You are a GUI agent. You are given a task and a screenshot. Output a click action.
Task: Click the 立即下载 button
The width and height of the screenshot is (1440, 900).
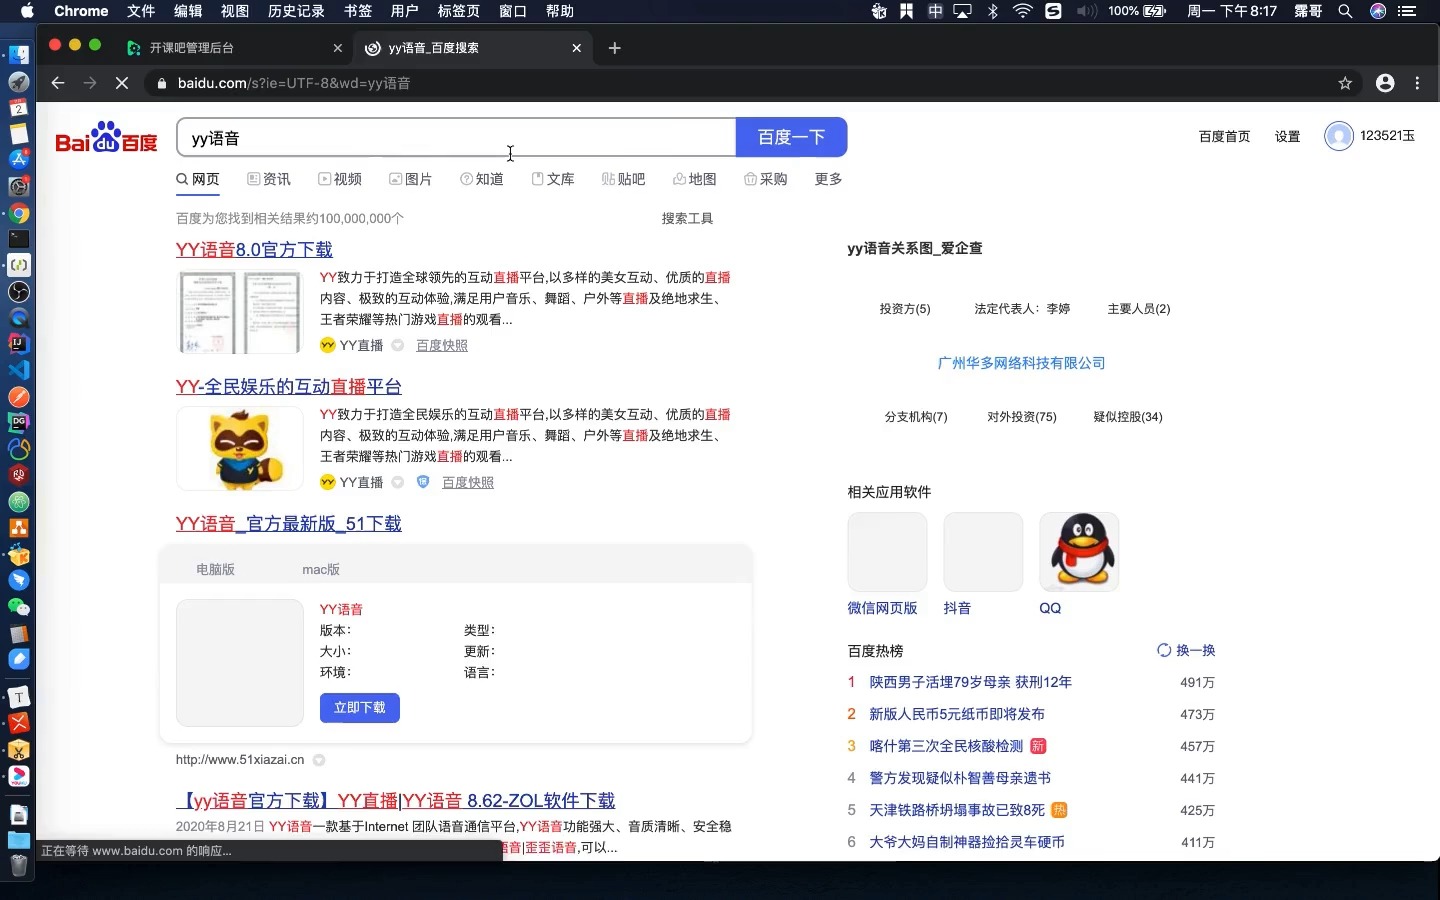click(x=360, y=707)
